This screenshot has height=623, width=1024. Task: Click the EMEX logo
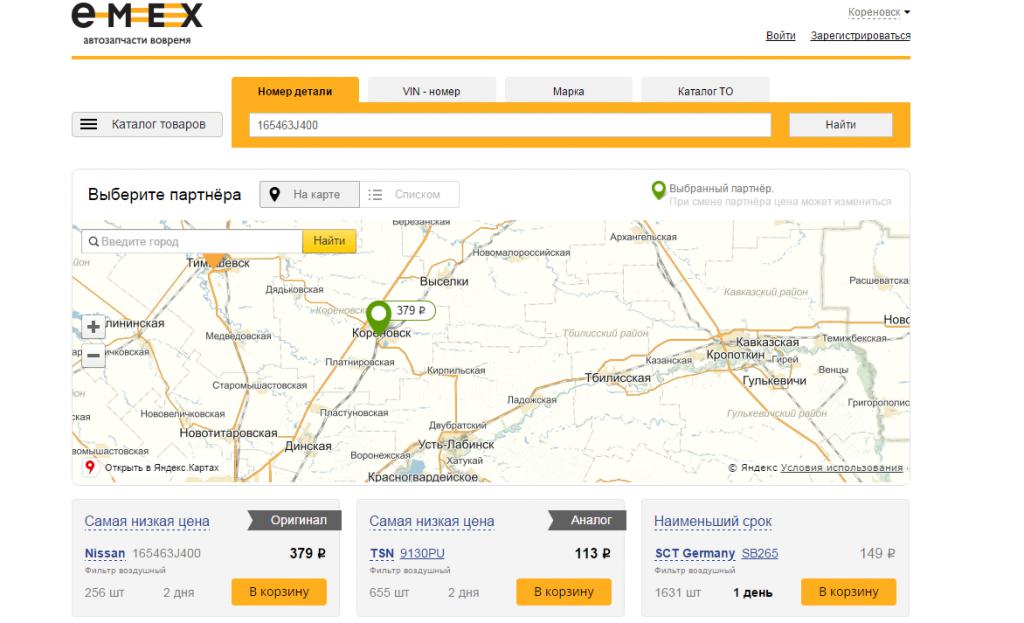pyautogui.click(x=137, y=24)
